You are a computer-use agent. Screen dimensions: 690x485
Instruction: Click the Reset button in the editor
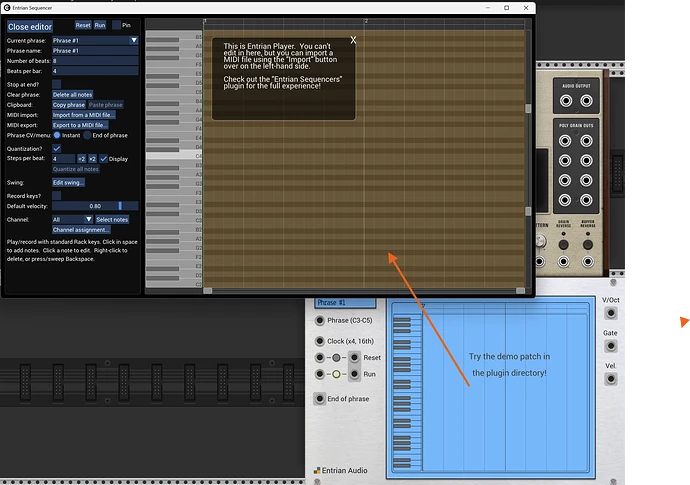coord(83,25)
